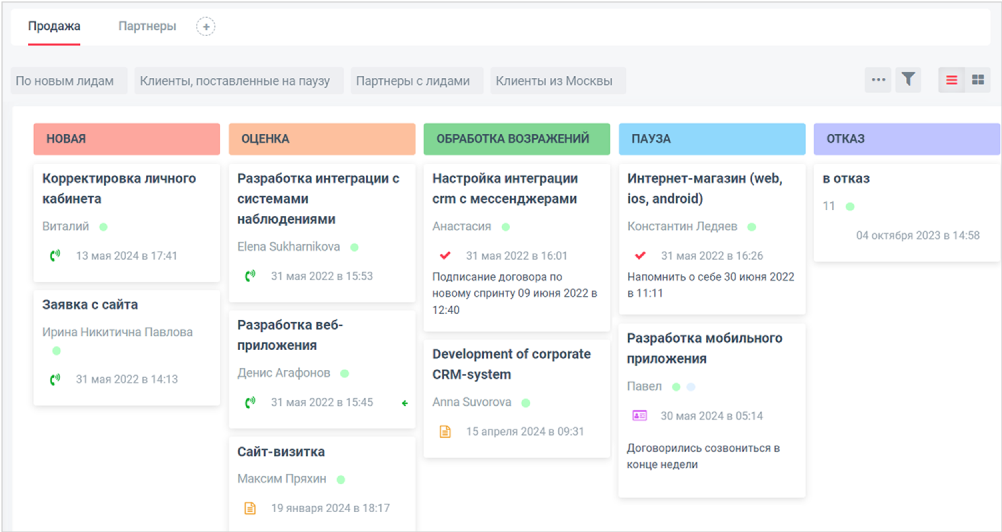Switch to list view layout
The height and width of the screenshot is (532, 1002).
click(952, 80)
